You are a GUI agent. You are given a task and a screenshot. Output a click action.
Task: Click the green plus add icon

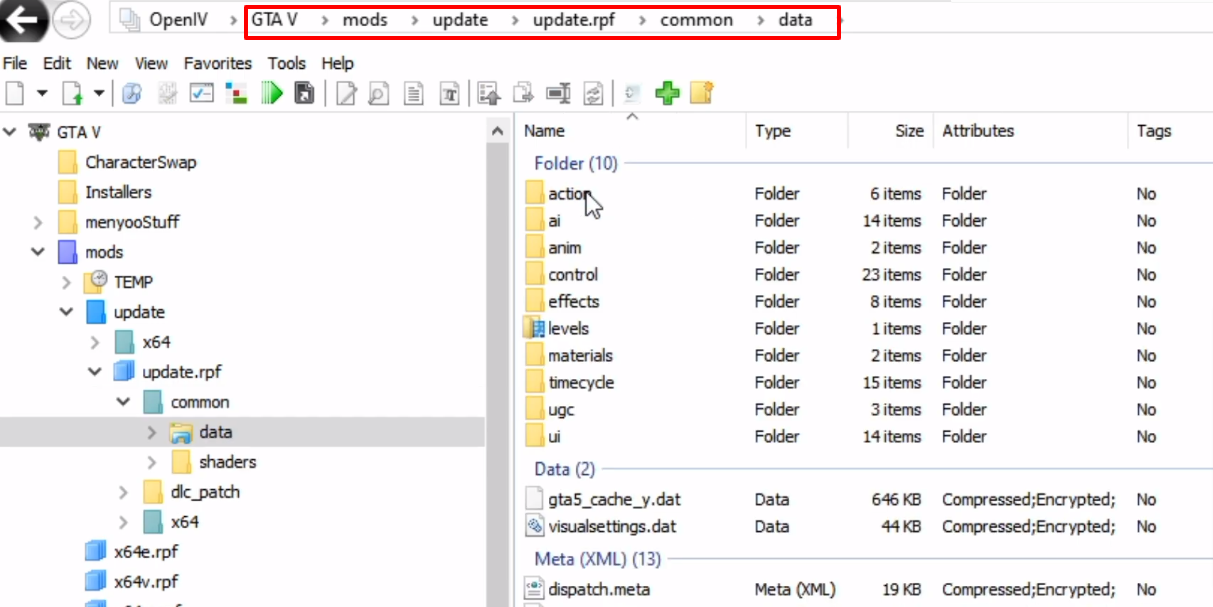[667, 93]
